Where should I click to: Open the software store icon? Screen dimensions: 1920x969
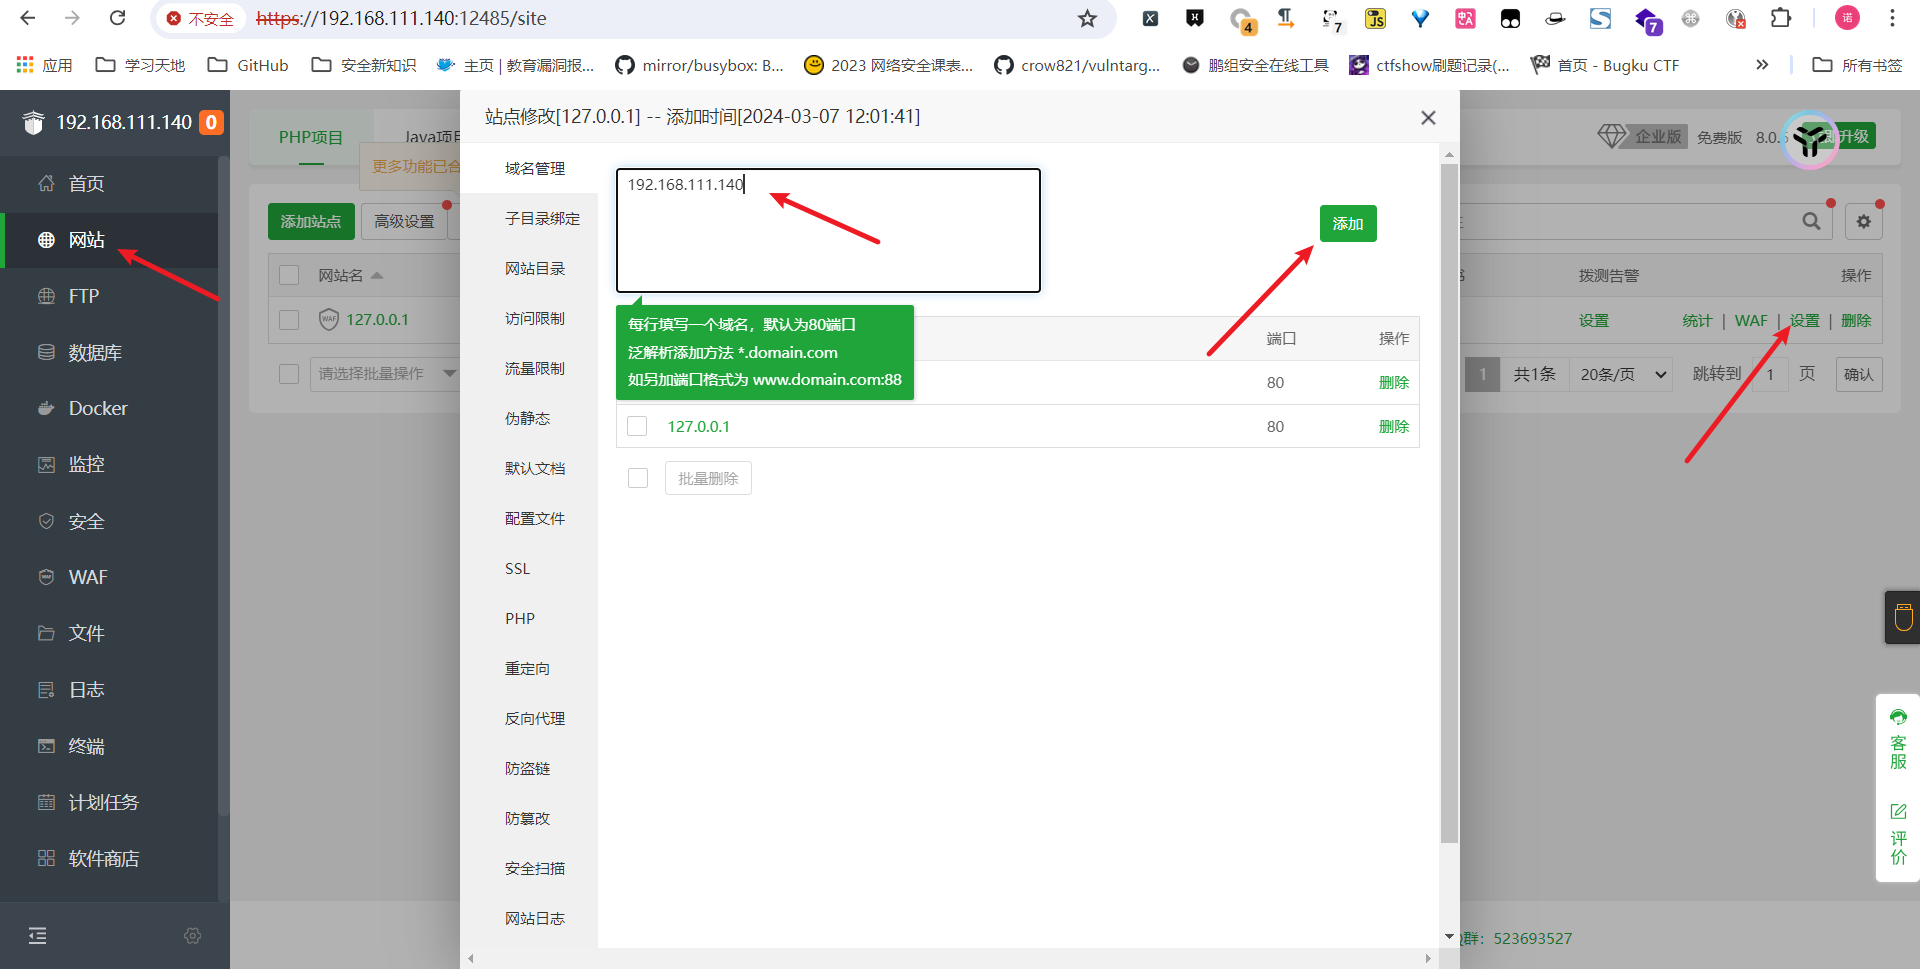(46, 858)
